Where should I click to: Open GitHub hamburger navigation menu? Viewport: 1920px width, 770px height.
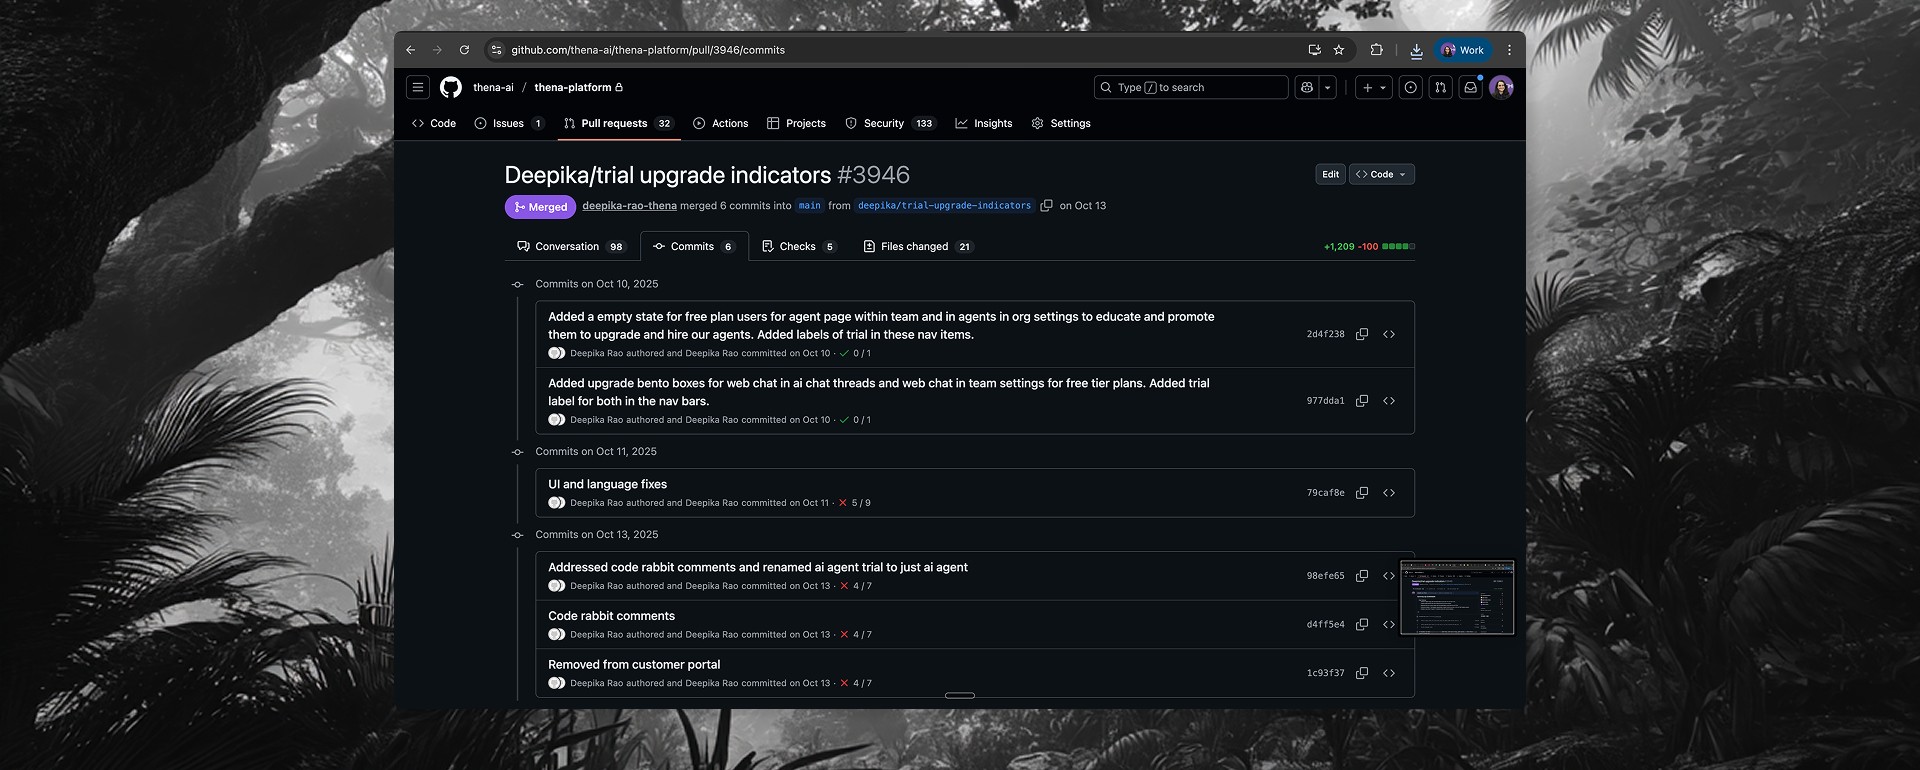418,88
